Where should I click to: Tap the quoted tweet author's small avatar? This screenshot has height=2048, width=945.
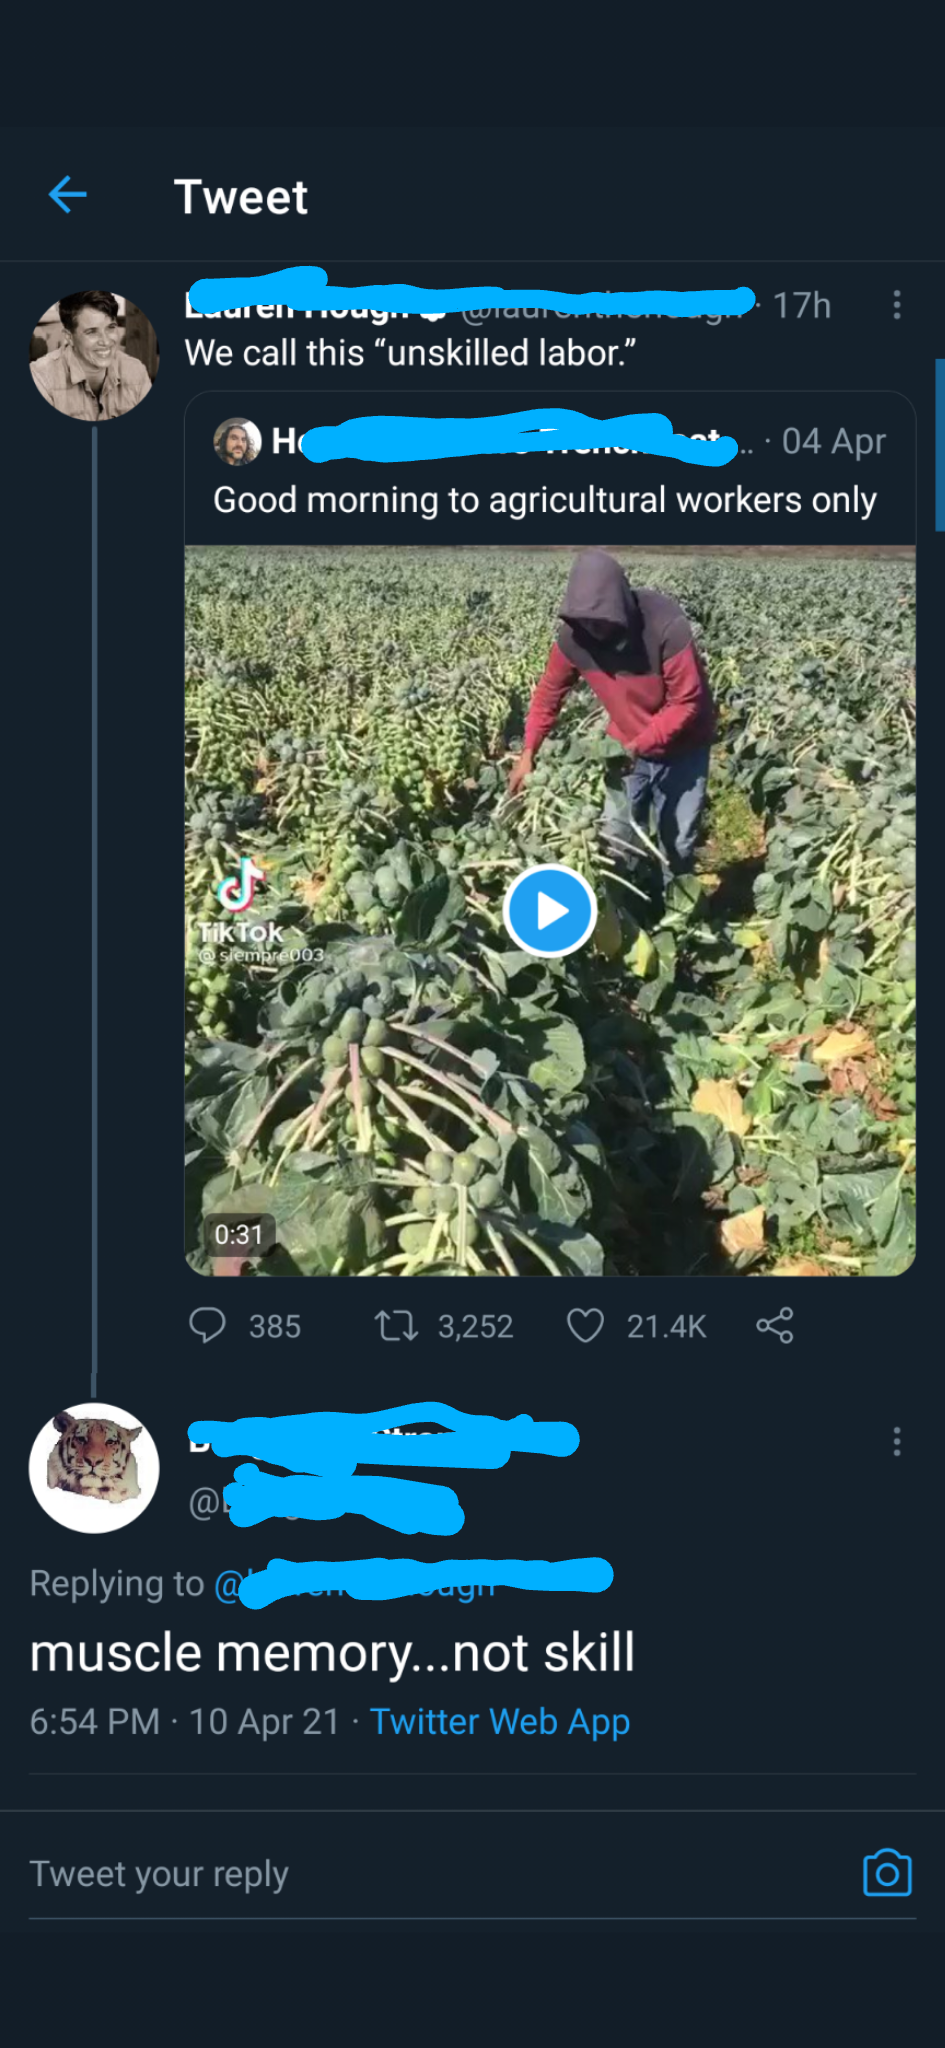[x=237, y=441]
